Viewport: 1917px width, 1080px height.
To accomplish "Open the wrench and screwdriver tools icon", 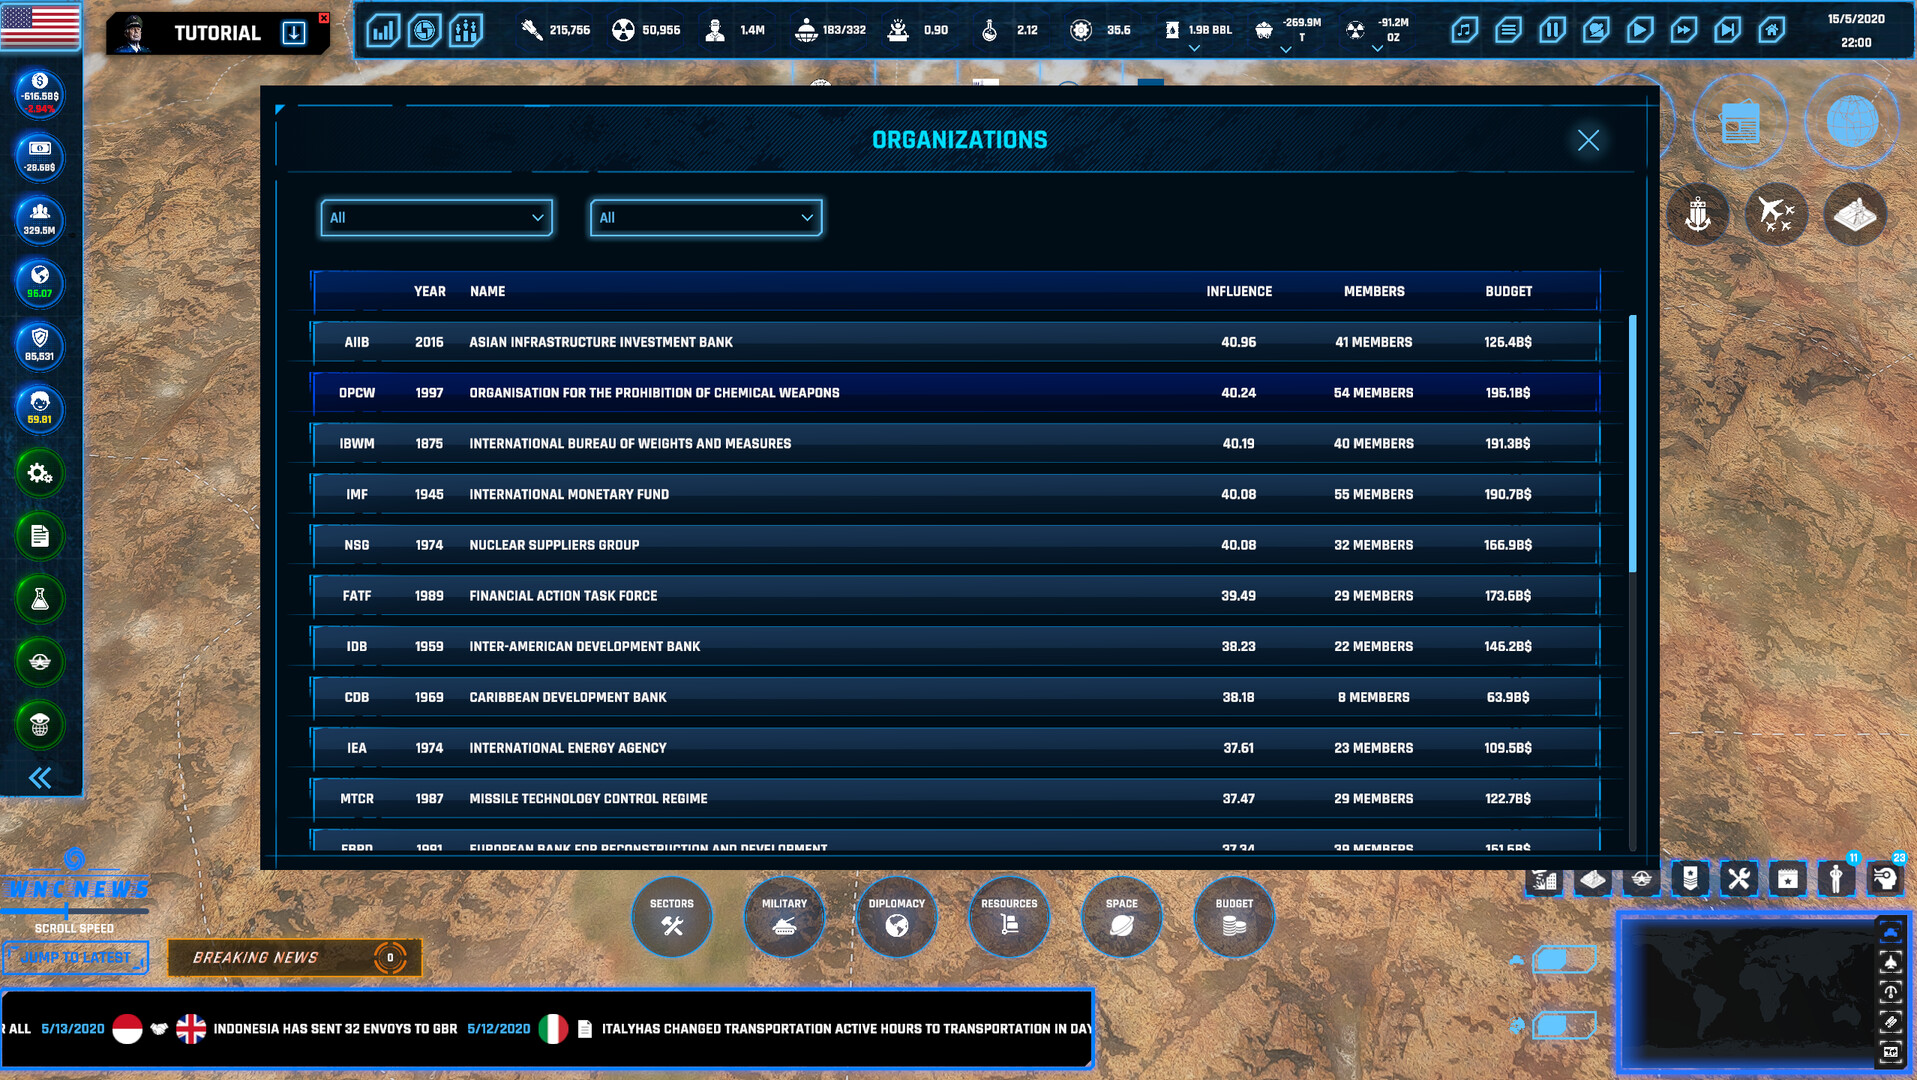I will click(x=1739, y=879).
